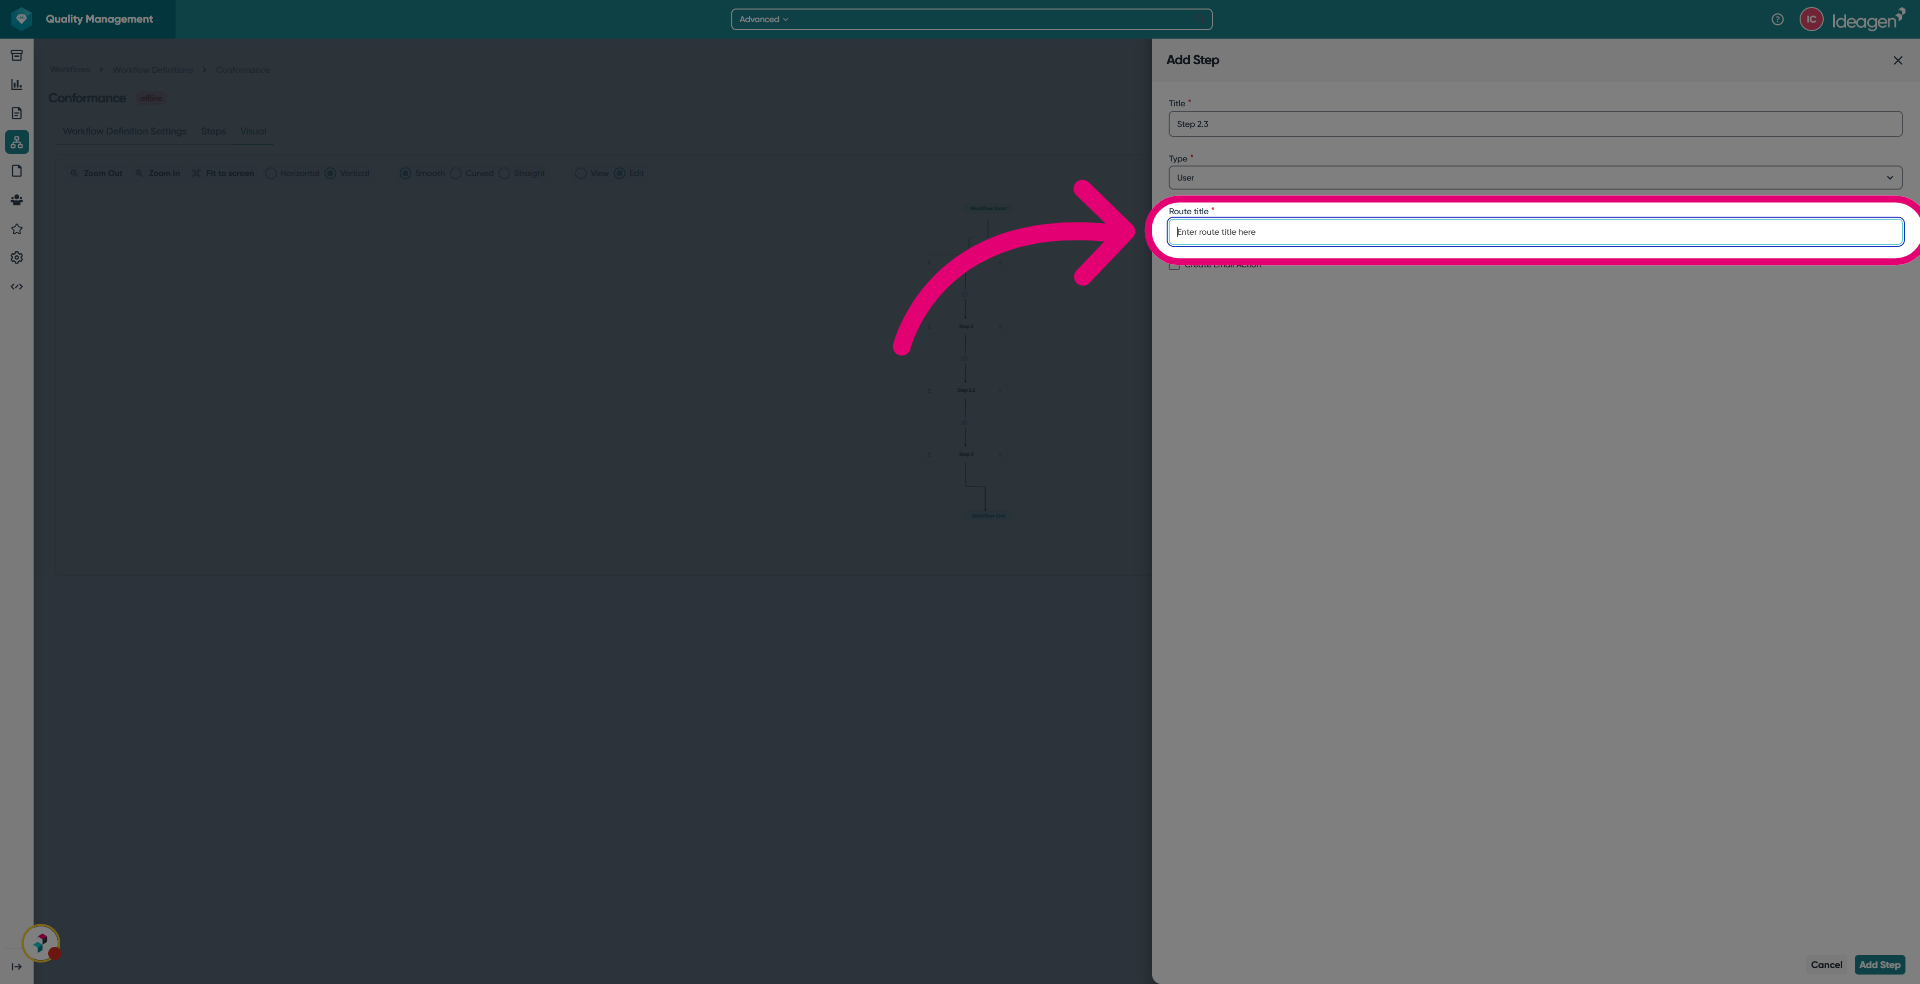This screenshot has width=1920, height=984.
Task: Select Vertical layout radio button
Action: [330, 173]
